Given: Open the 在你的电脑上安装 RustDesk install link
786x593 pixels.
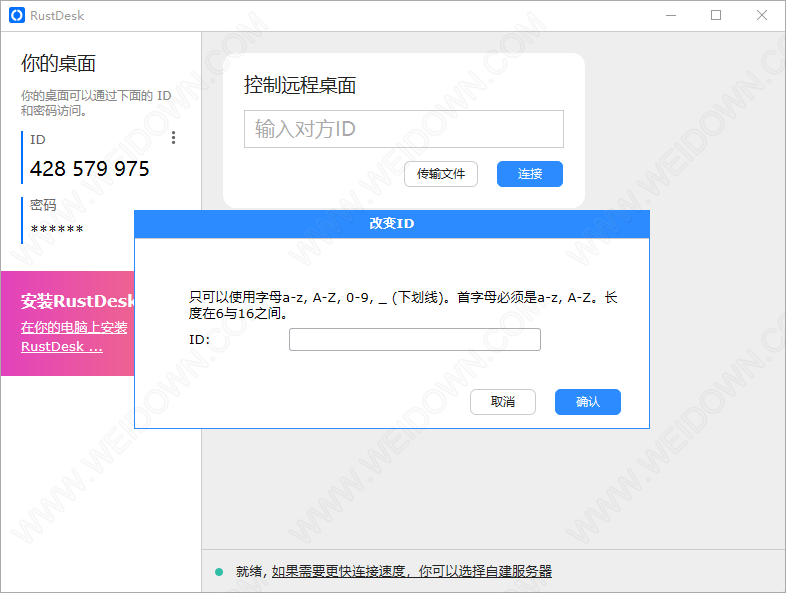Looking at the screenshot, I should pyautogui.click(x=74, y=337).
